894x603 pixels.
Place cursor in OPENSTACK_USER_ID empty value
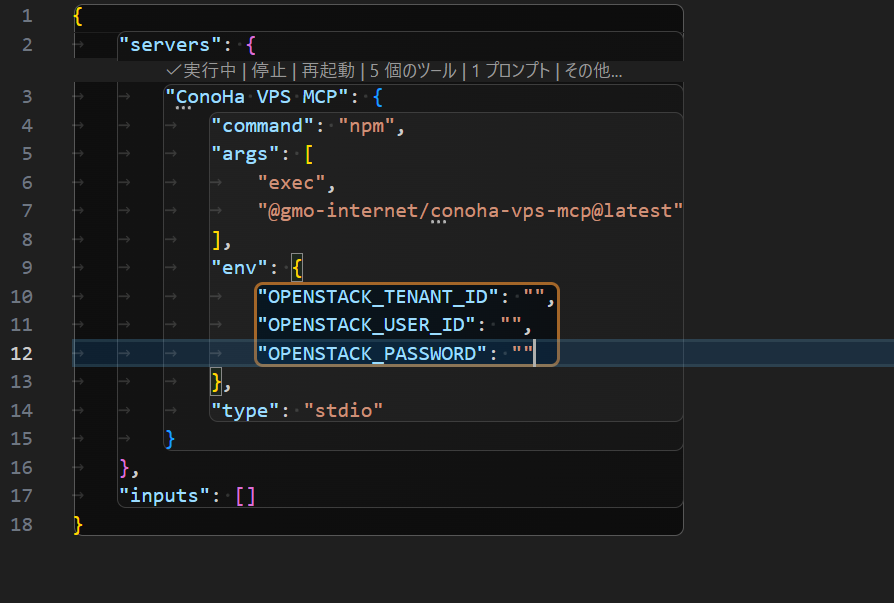pos(511,325)
